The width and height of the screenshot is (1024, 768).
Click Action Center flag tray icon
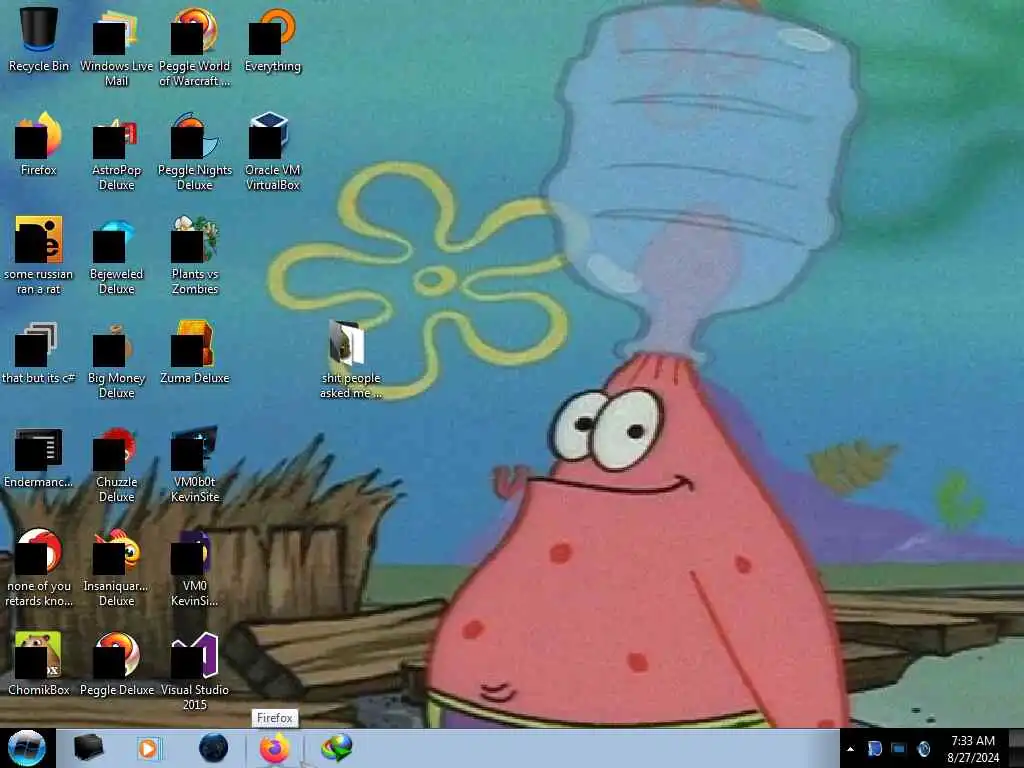click(x=874, y=749)
